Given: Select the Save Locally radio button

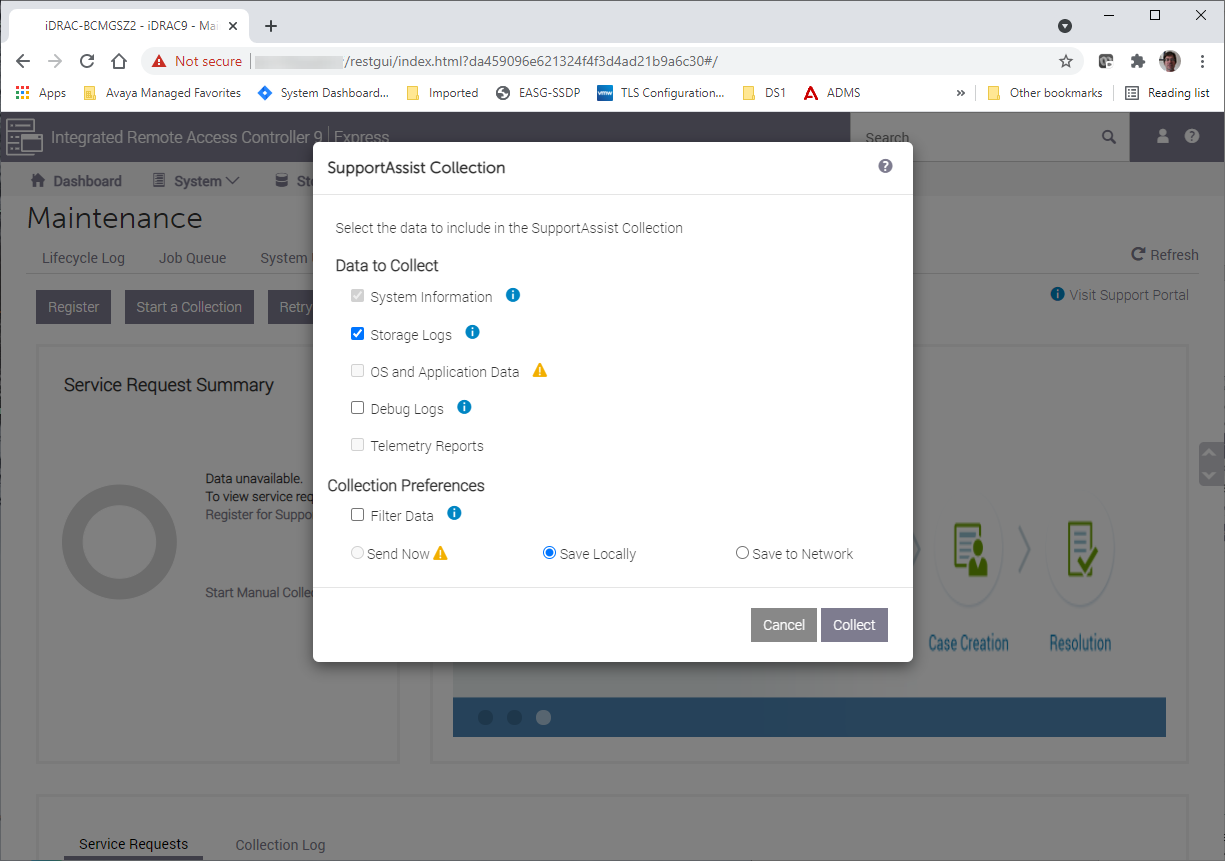Looking at the screenshot, I should pos(549,553).
